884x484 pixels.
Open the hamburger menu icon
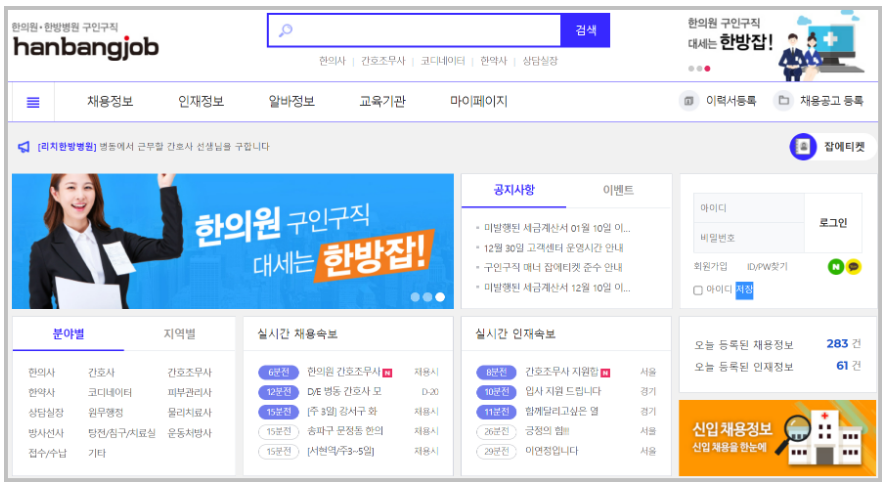tap(33, 102)
